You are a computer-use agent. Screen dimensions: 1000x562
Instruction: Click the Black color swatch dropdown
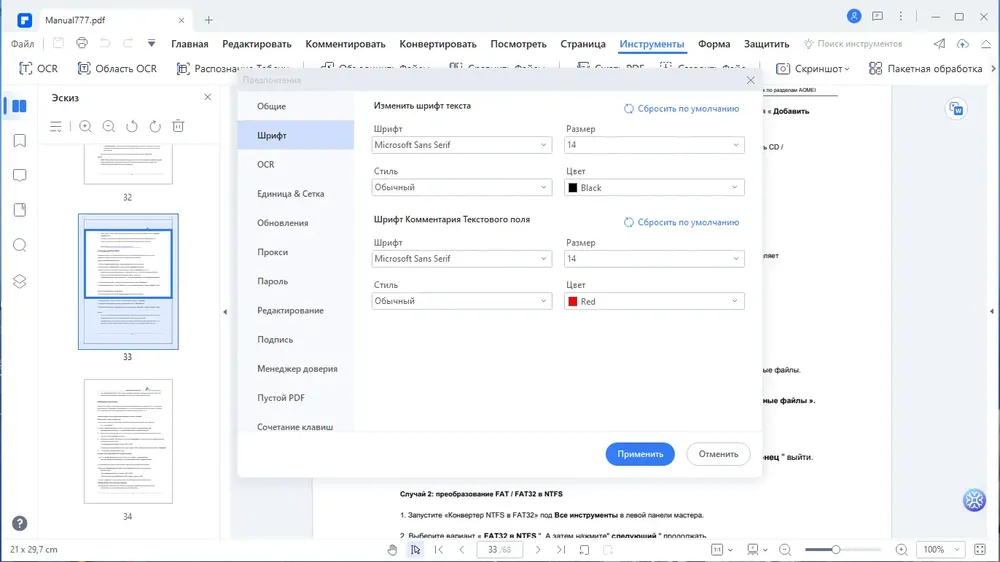(654, 188)
